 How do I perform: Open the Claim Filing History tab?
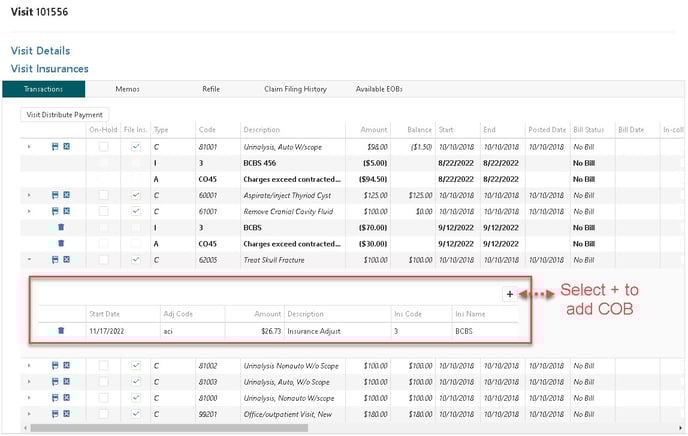click(293, 89)
